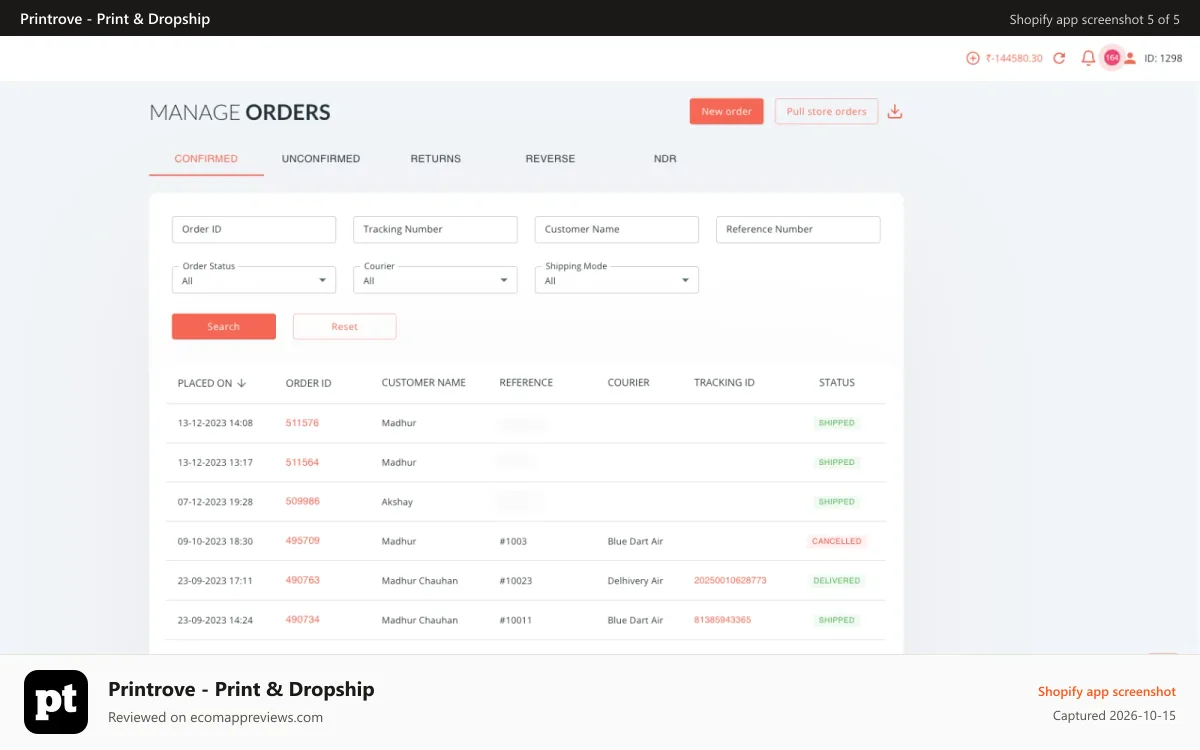This screenshot has width=1200, height=750.
Task: Open order 509986 link
Action: pyautogui.click(x=302, y=501)
